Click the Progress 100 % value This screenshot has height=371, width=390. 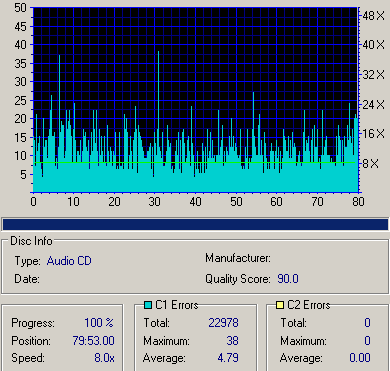point(99,323)
